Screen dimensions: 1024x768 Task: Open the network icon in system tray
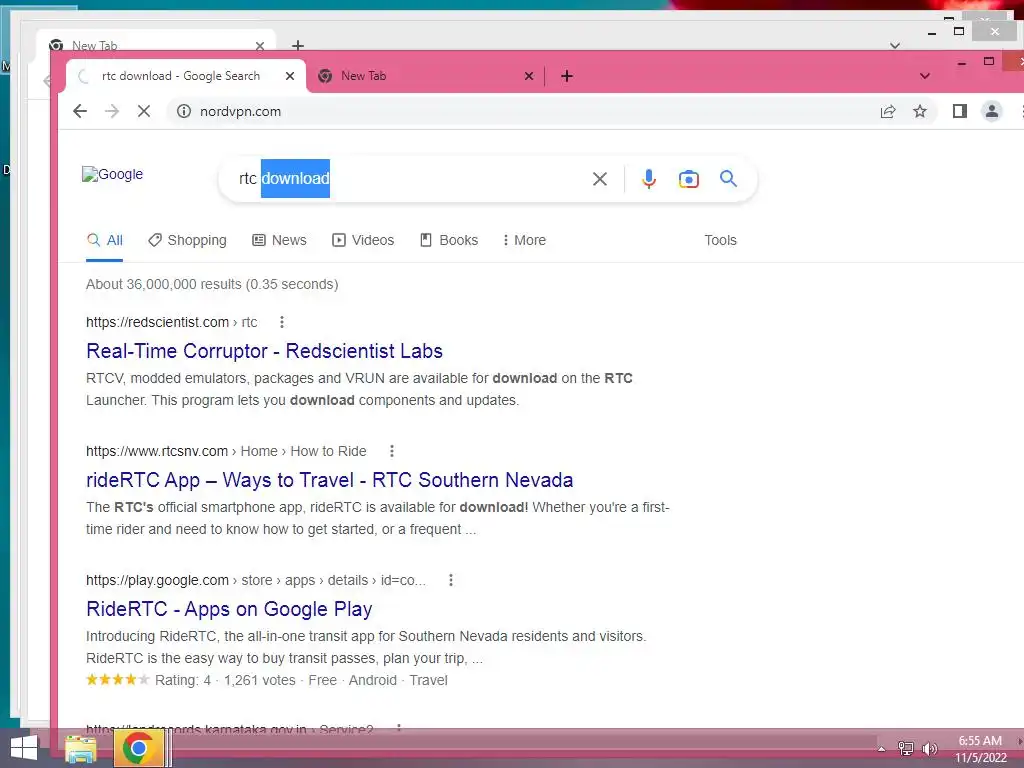tap(906, 748)
